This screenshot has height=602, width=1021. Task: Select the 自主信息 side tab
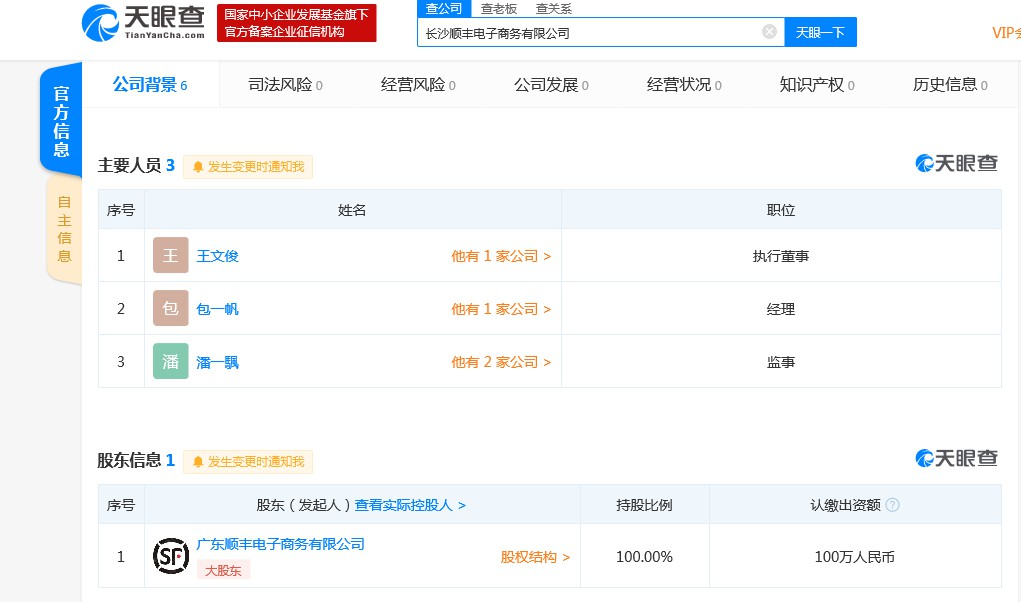pos(64,229)
